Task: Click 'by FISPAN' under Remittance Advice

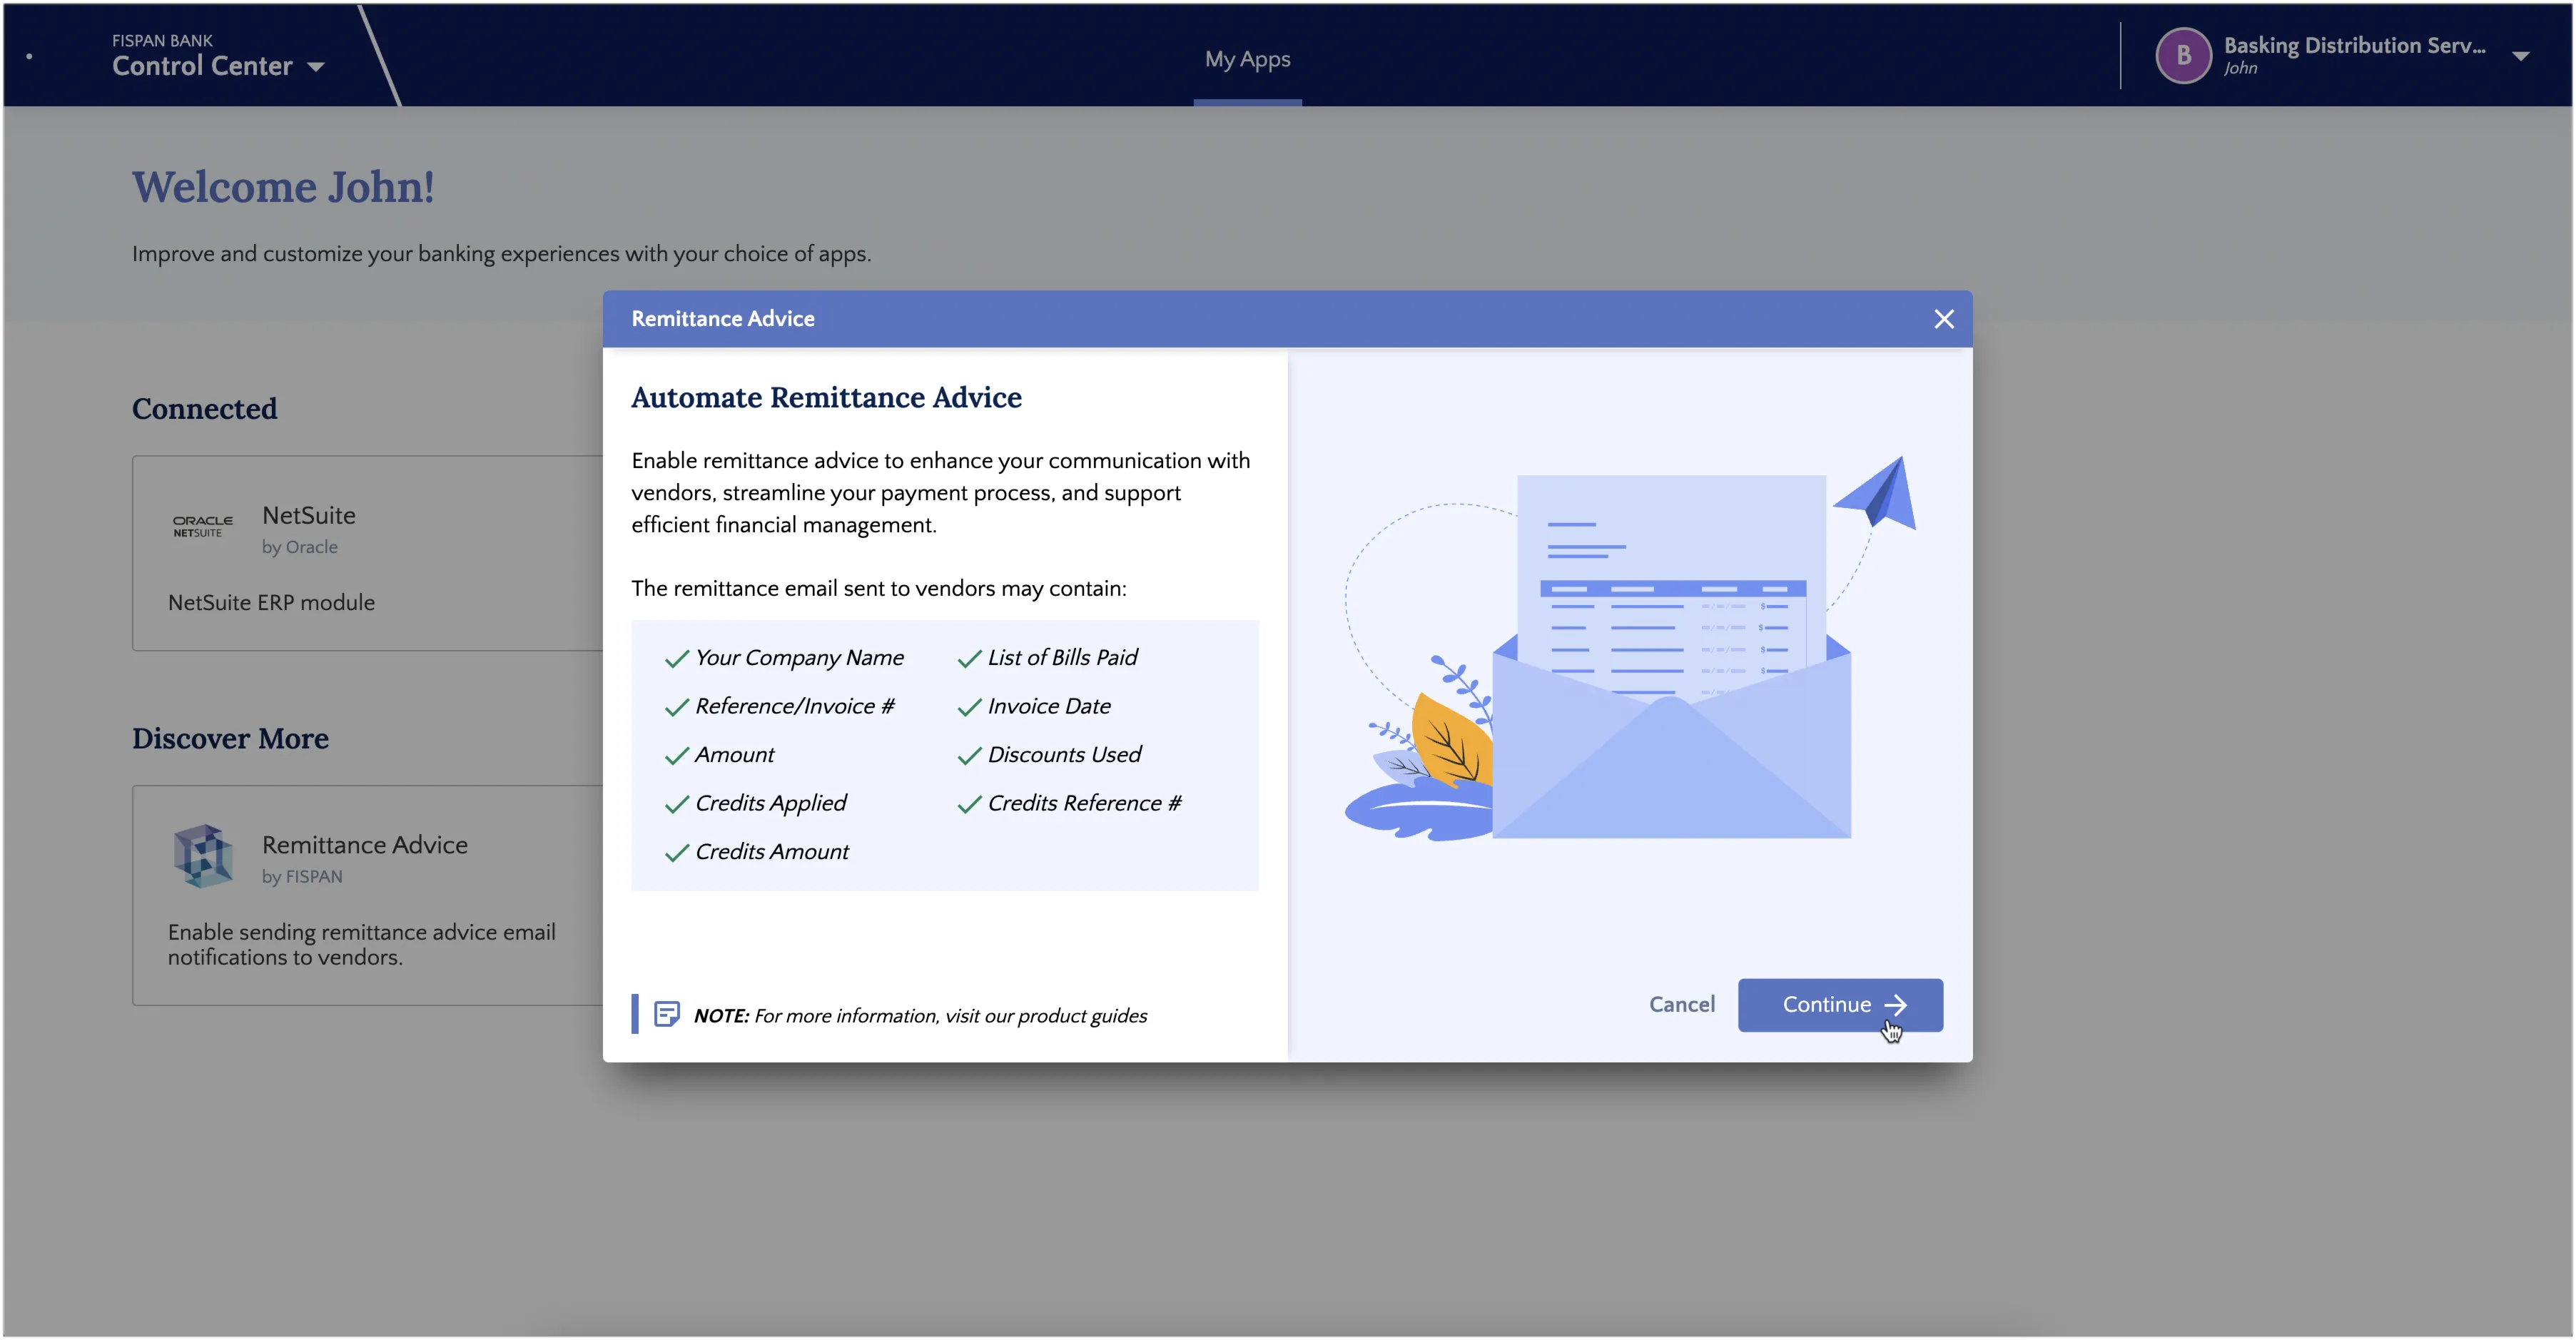Action: tap(302, 877)
